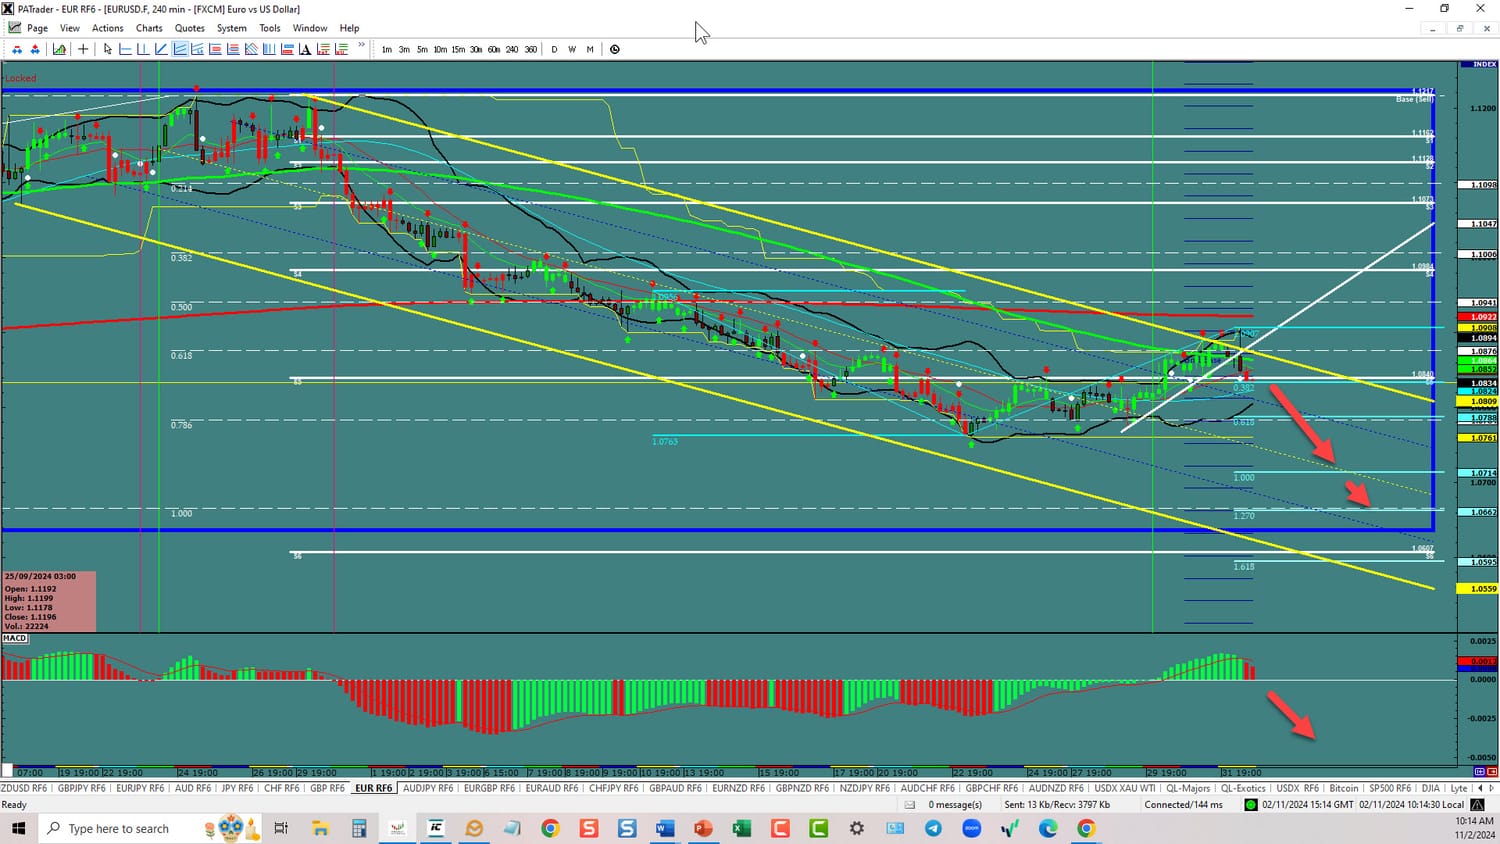Image resolution: width=1500 pixels, height=844 pixels.
Task: Open the chart indicators icon
Action: 60,49
